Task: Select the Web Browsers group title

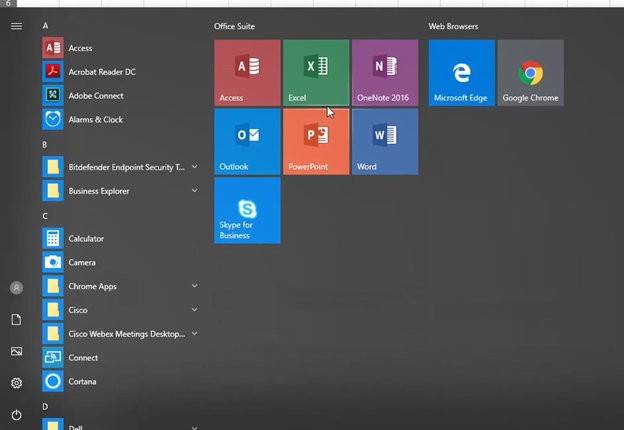Action: [x=453, y=26]
